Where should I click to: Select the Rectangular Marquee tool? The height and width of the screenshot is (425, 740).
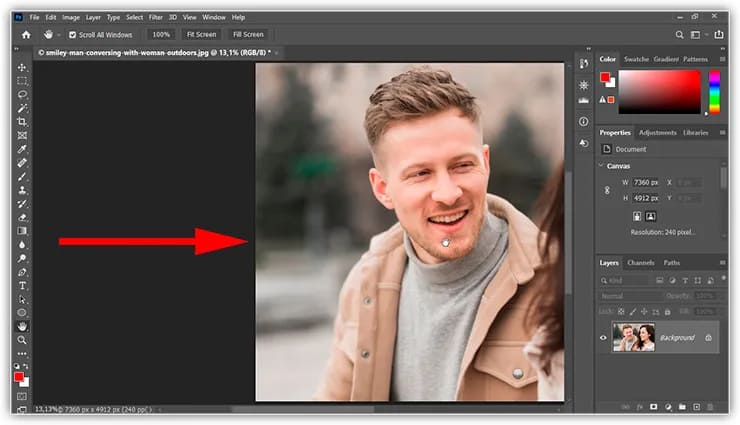[22, 81]
